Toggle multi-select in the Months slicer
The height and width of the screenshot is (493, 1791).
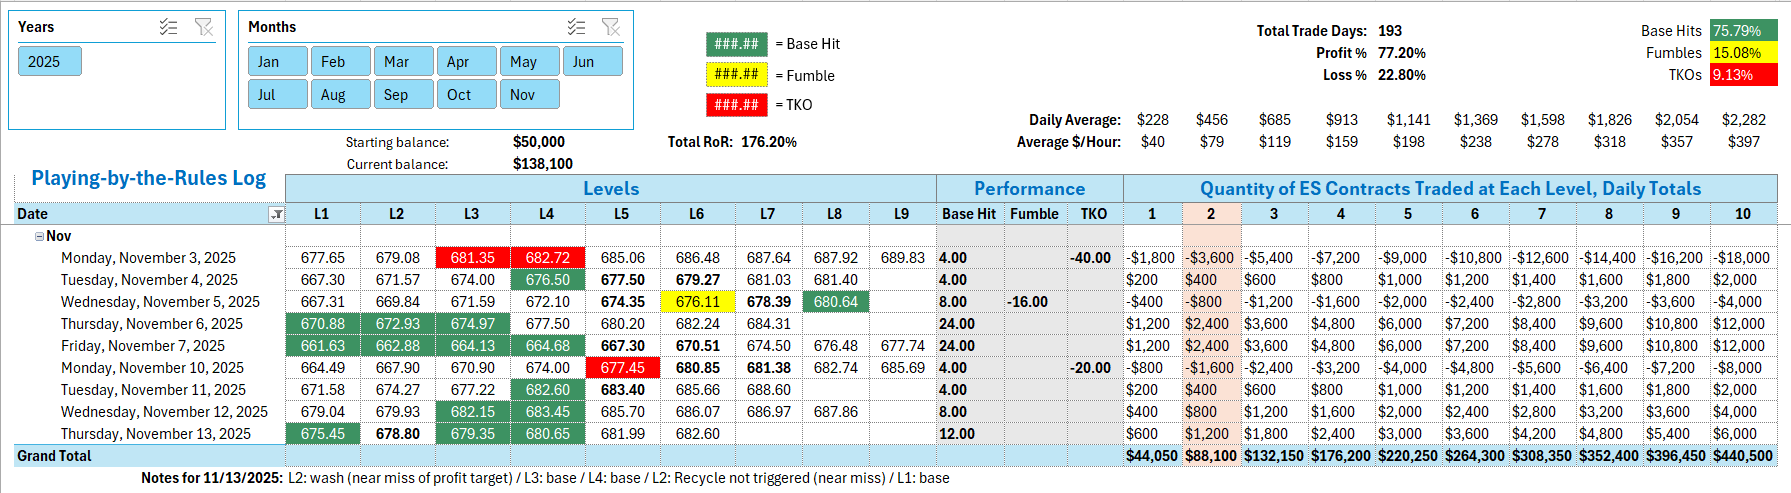pyautogui.click(x=576, y=27)
